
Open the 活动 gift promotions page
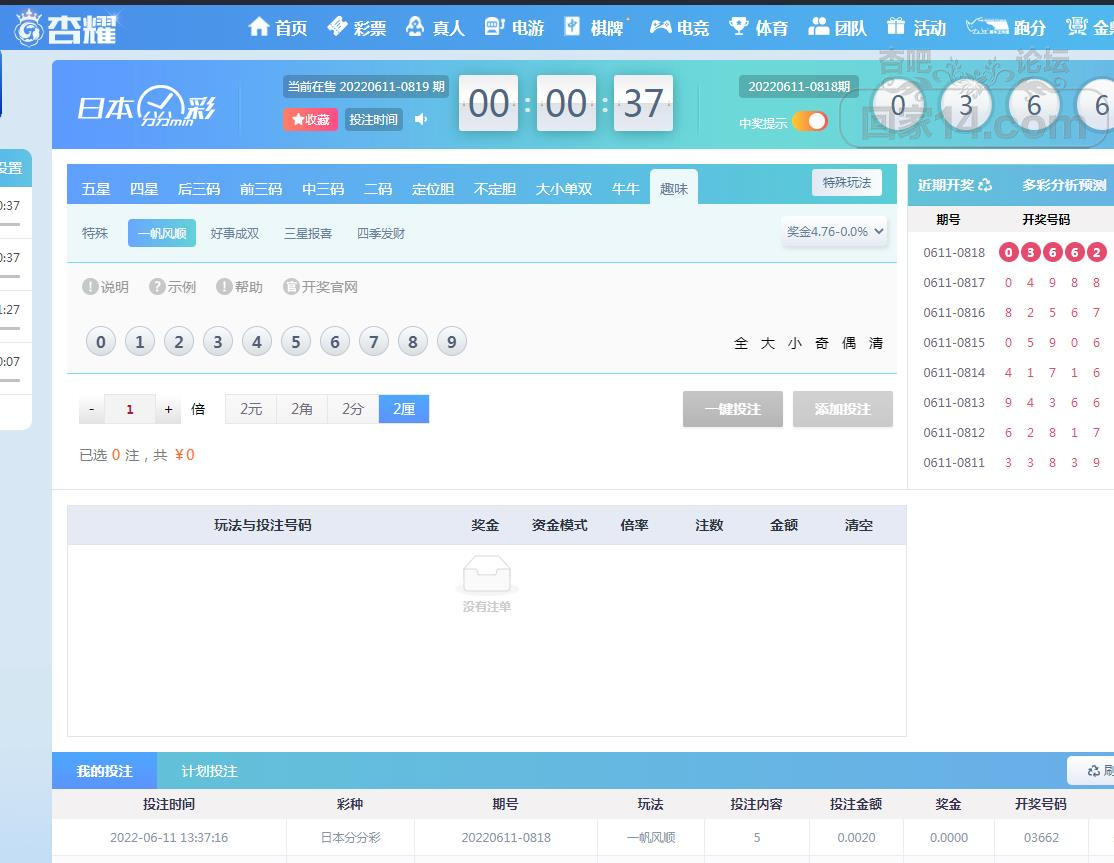click(897, 27)
